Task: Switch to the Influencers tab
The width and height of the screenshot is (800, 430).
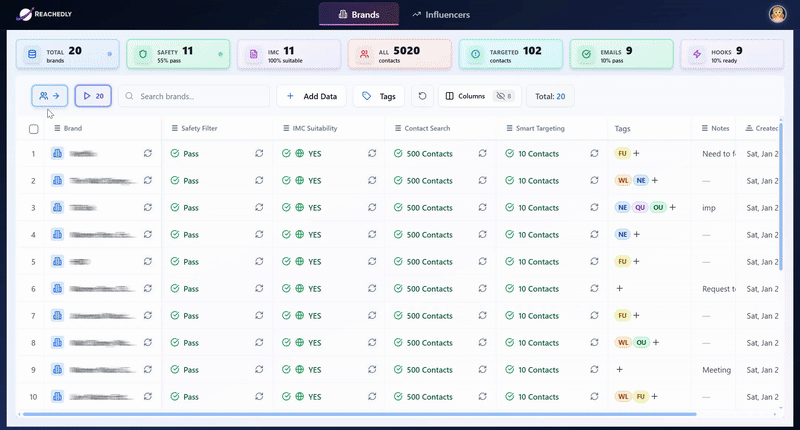Action: [x=441, y=15]
